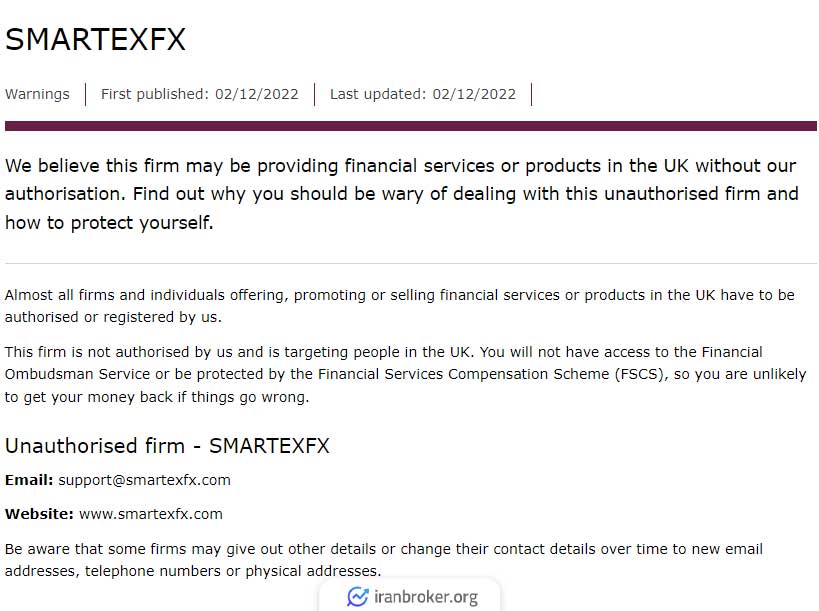This screenshot has width=819, height=611.
Task: Click the iranbroker.org watermark text
Action: (x=426, y=597)
